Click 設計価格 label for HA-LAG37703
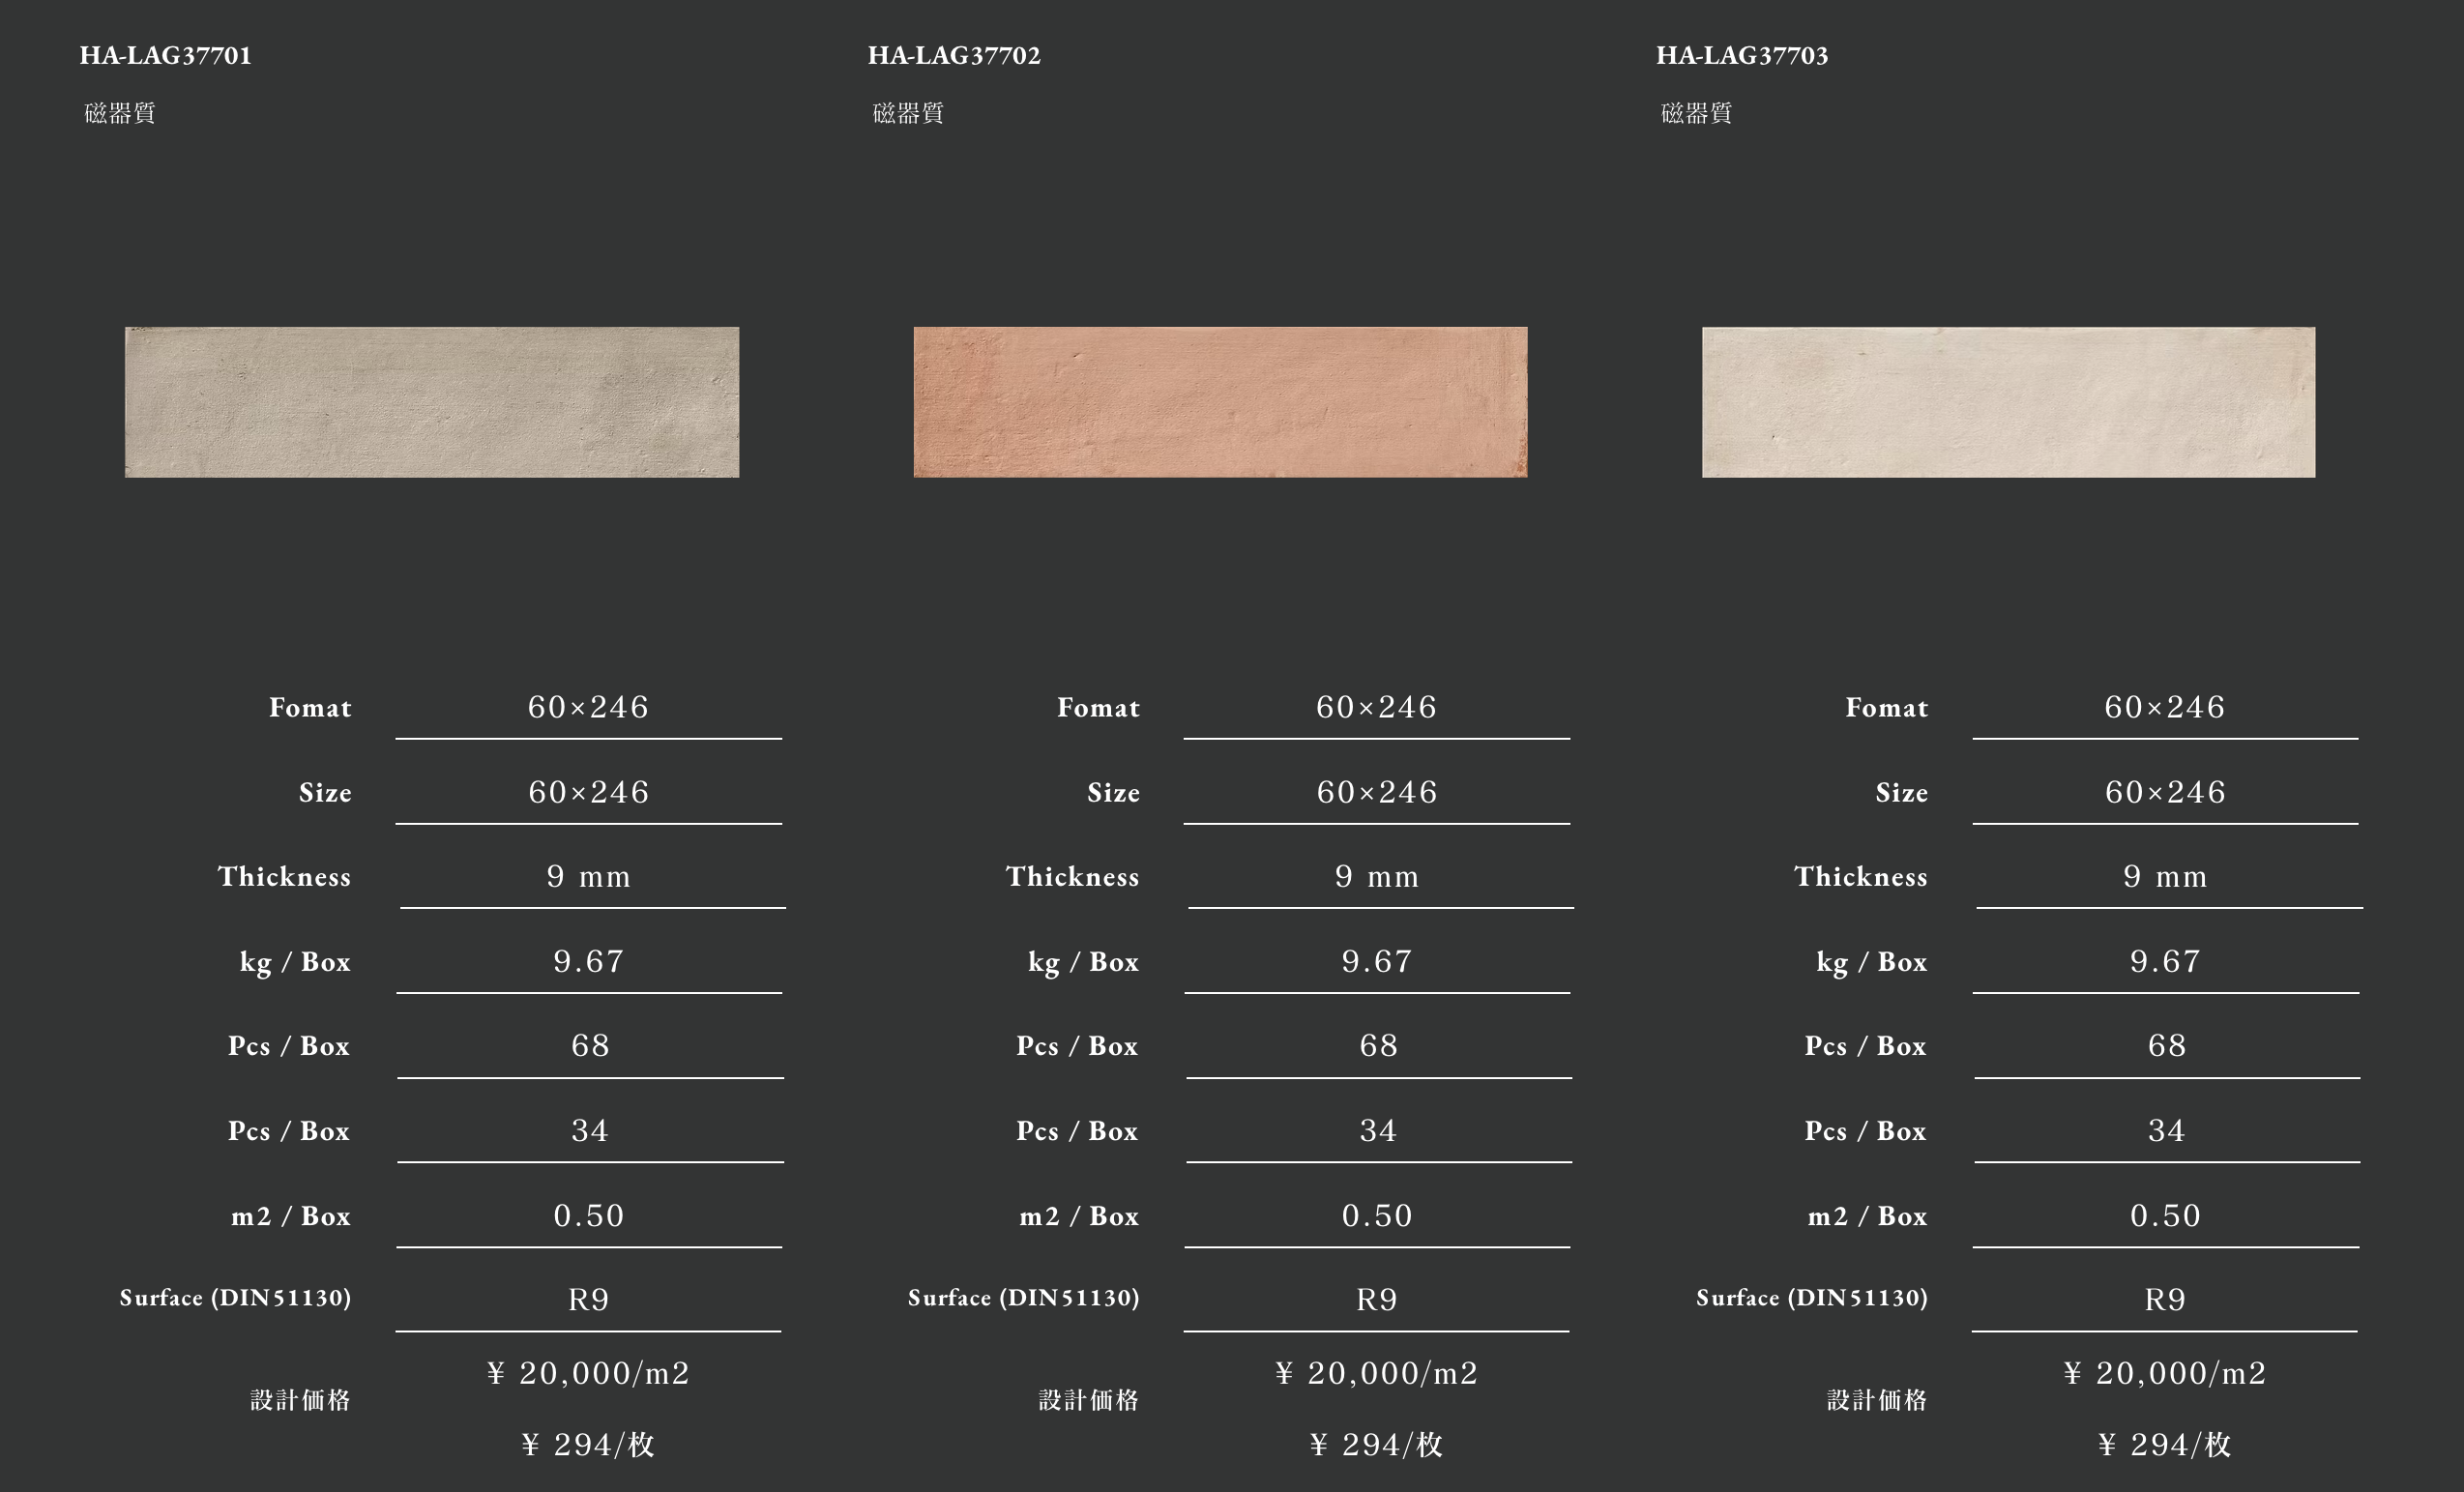Screen dimensions: 2464x1492 tap(1877, 1400)
